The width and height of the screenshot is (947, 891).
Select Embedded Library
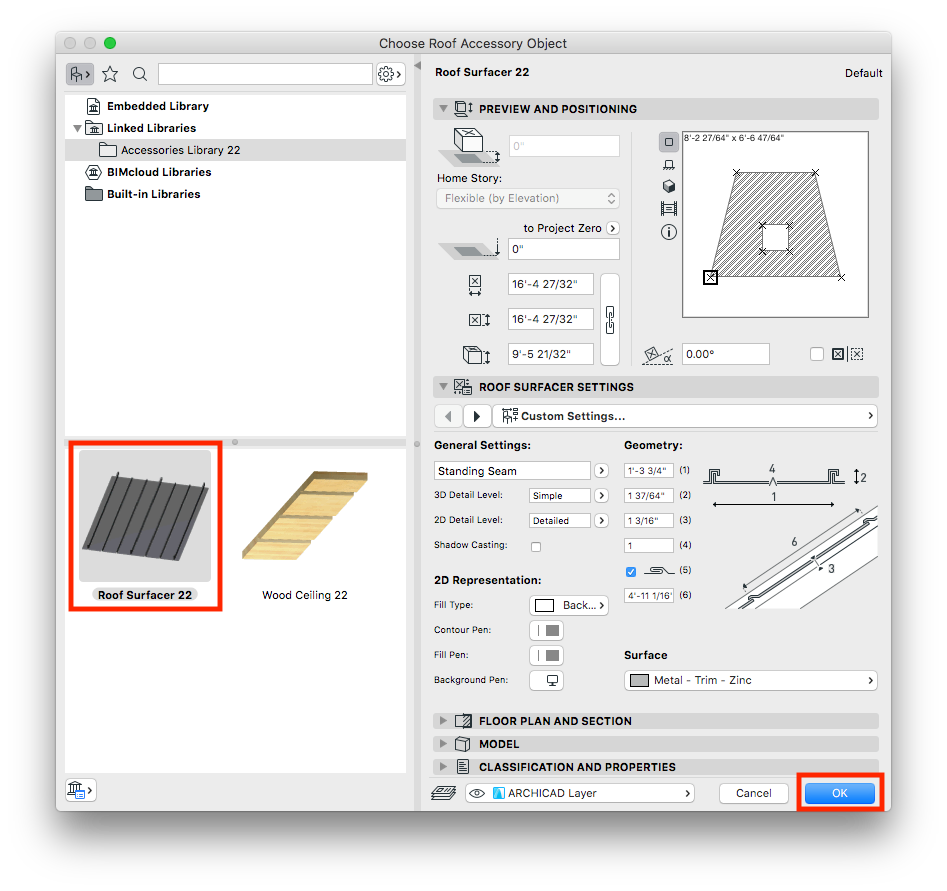coord(158,106)
